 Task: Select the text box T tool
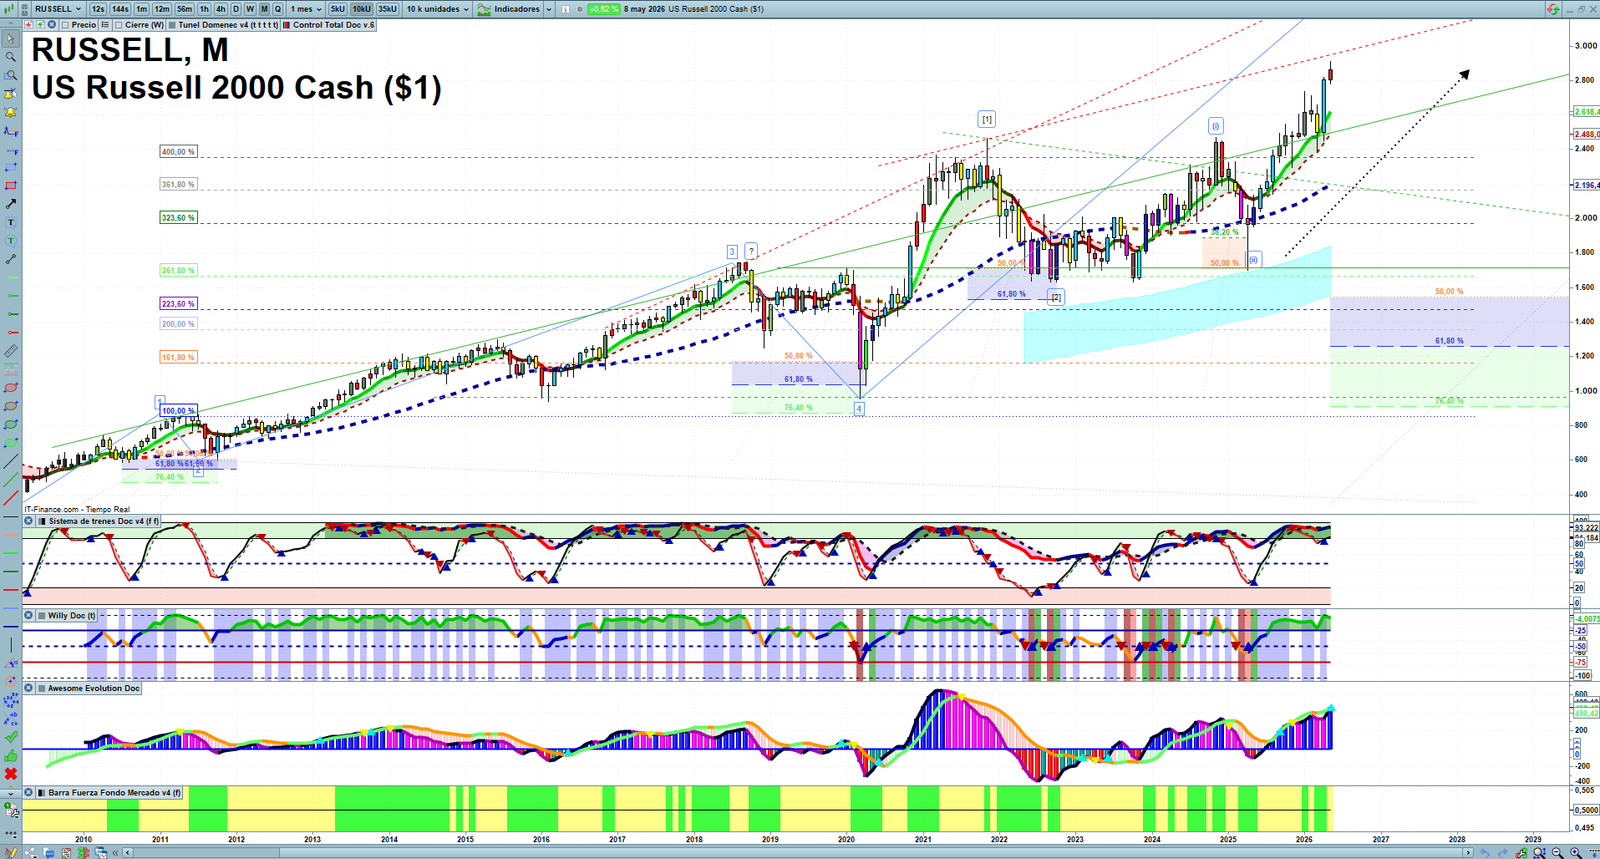pyautogui.click(x=10, y=222)
